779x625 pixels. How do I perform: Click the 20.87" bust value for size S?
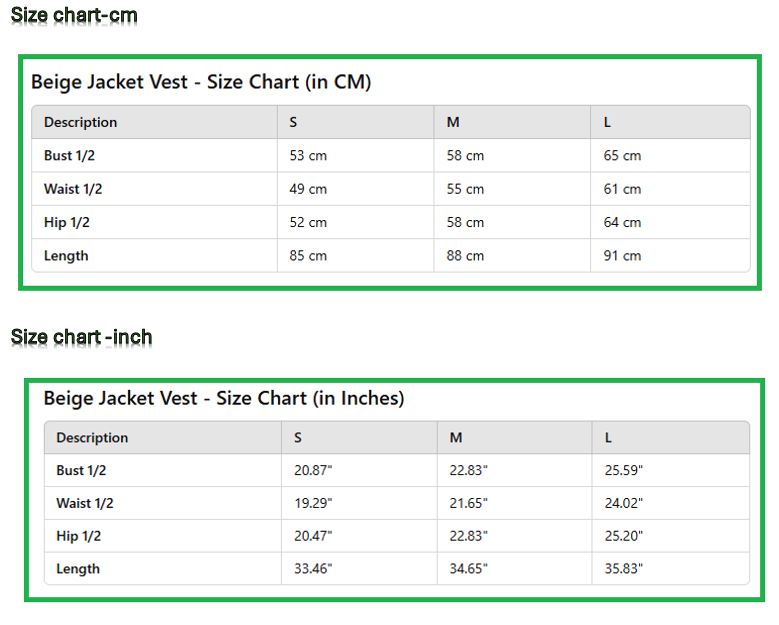click(x=313, y=470)
